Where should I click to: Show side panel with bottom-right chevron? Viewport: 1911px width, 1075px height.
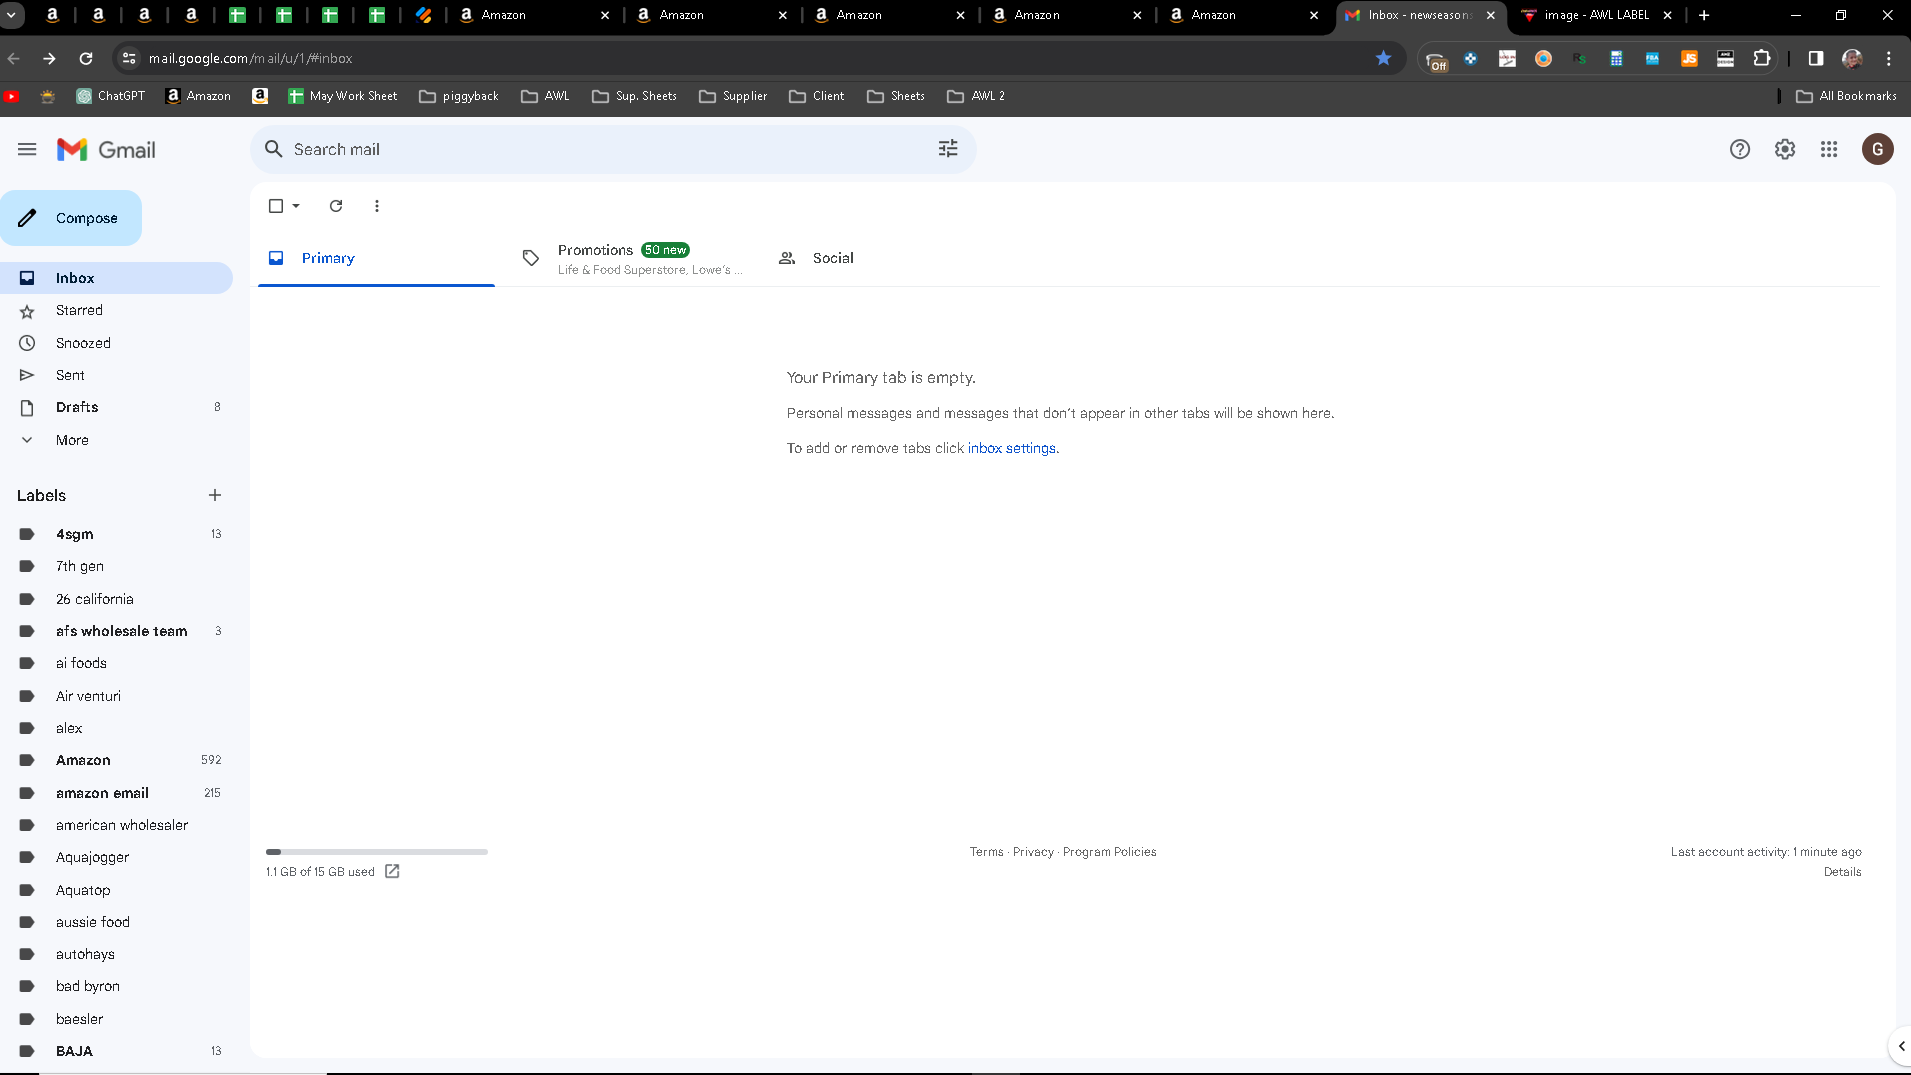1901,1046
